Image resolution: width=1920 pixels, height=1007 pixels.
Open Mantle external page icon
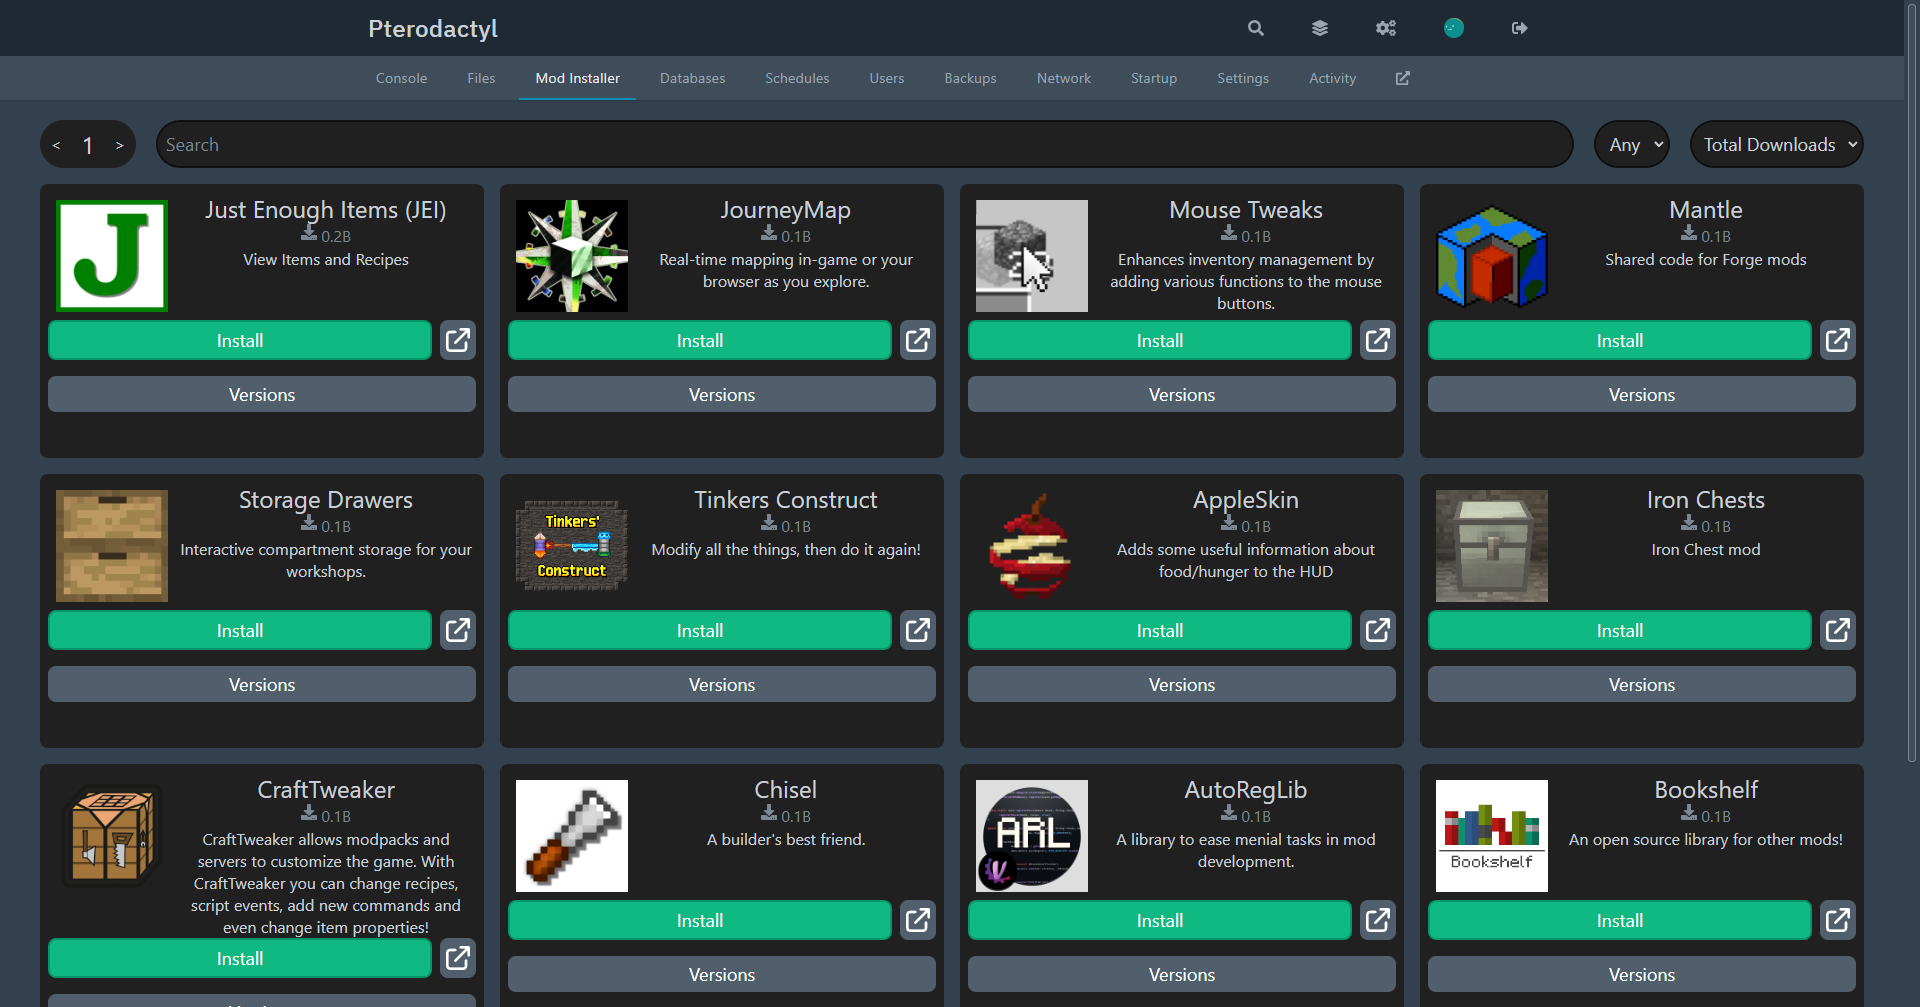[x=1838, y=340]
